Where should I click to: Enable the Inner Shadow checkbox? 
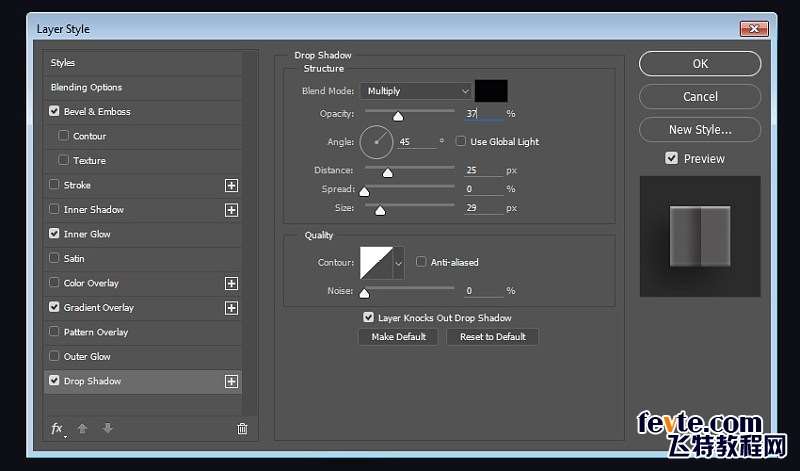tap(54, 209)
